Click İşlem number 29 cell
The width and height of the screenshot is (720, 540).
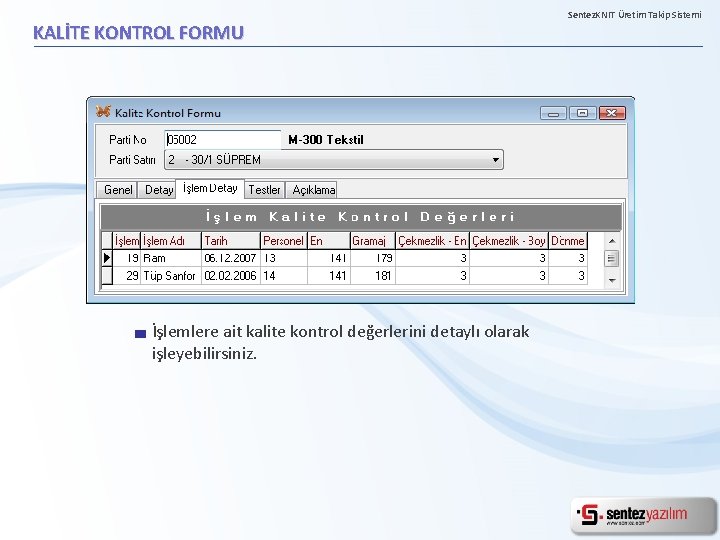126,276
